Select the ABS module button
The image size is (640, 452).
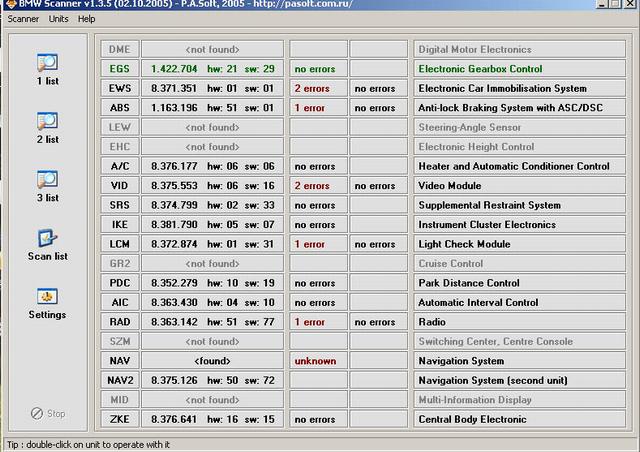(119, 108)
